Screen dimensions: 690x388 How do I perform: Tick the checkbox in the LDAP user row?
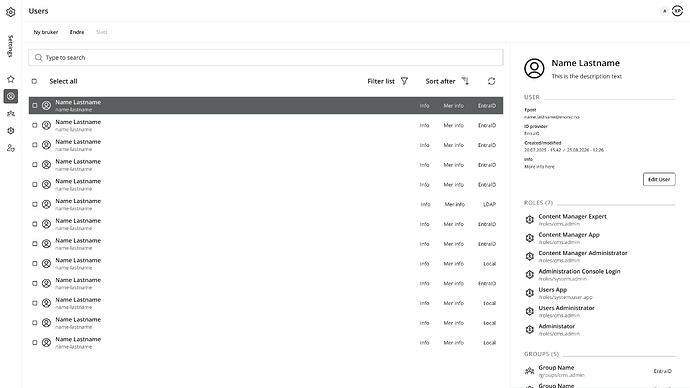[35, 205]
